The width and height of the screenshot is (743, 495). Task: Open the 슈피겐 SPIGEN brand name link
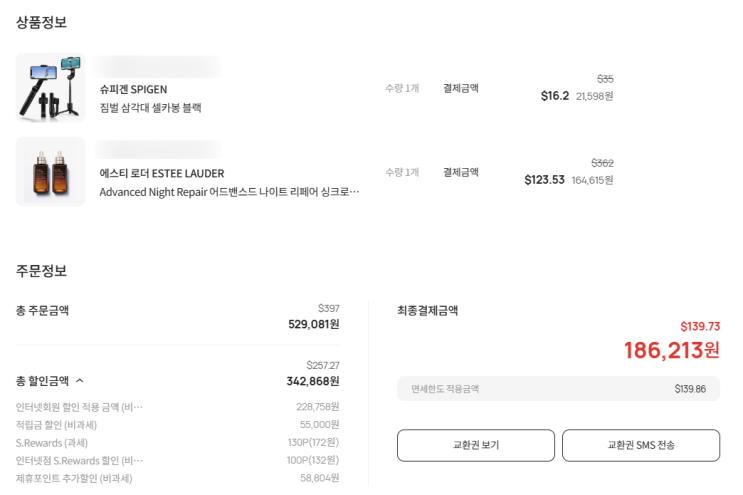click(133, 90)
